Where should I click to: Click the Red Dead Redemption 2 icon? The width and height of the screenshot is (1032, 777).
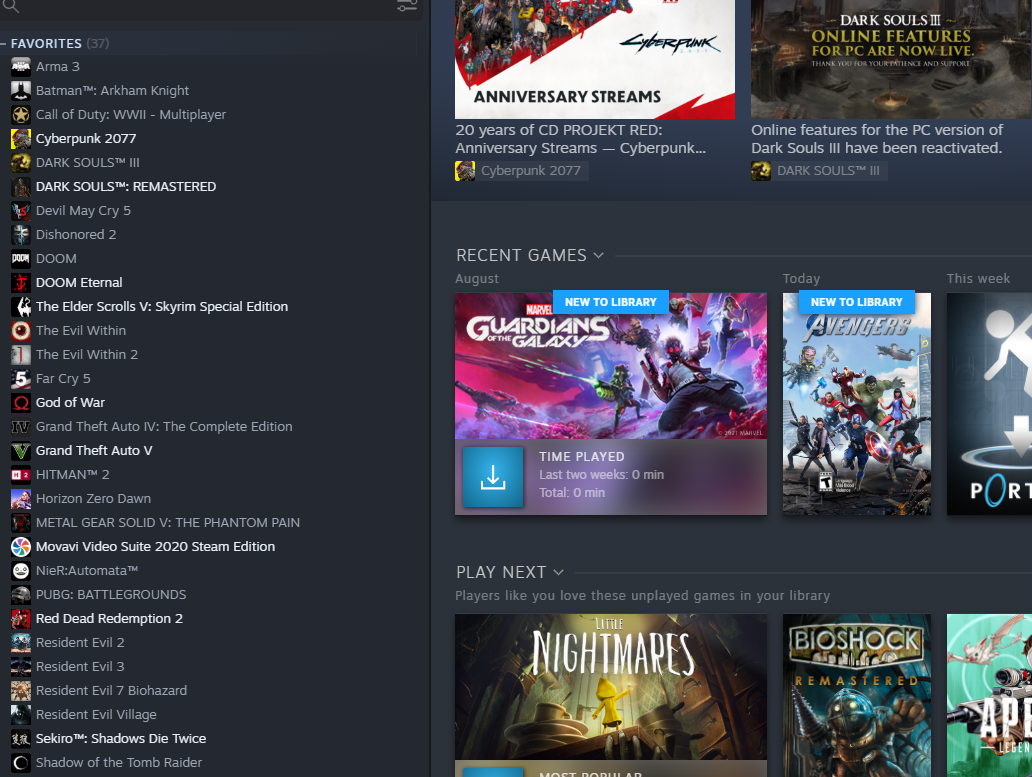[x=20, y=619]
